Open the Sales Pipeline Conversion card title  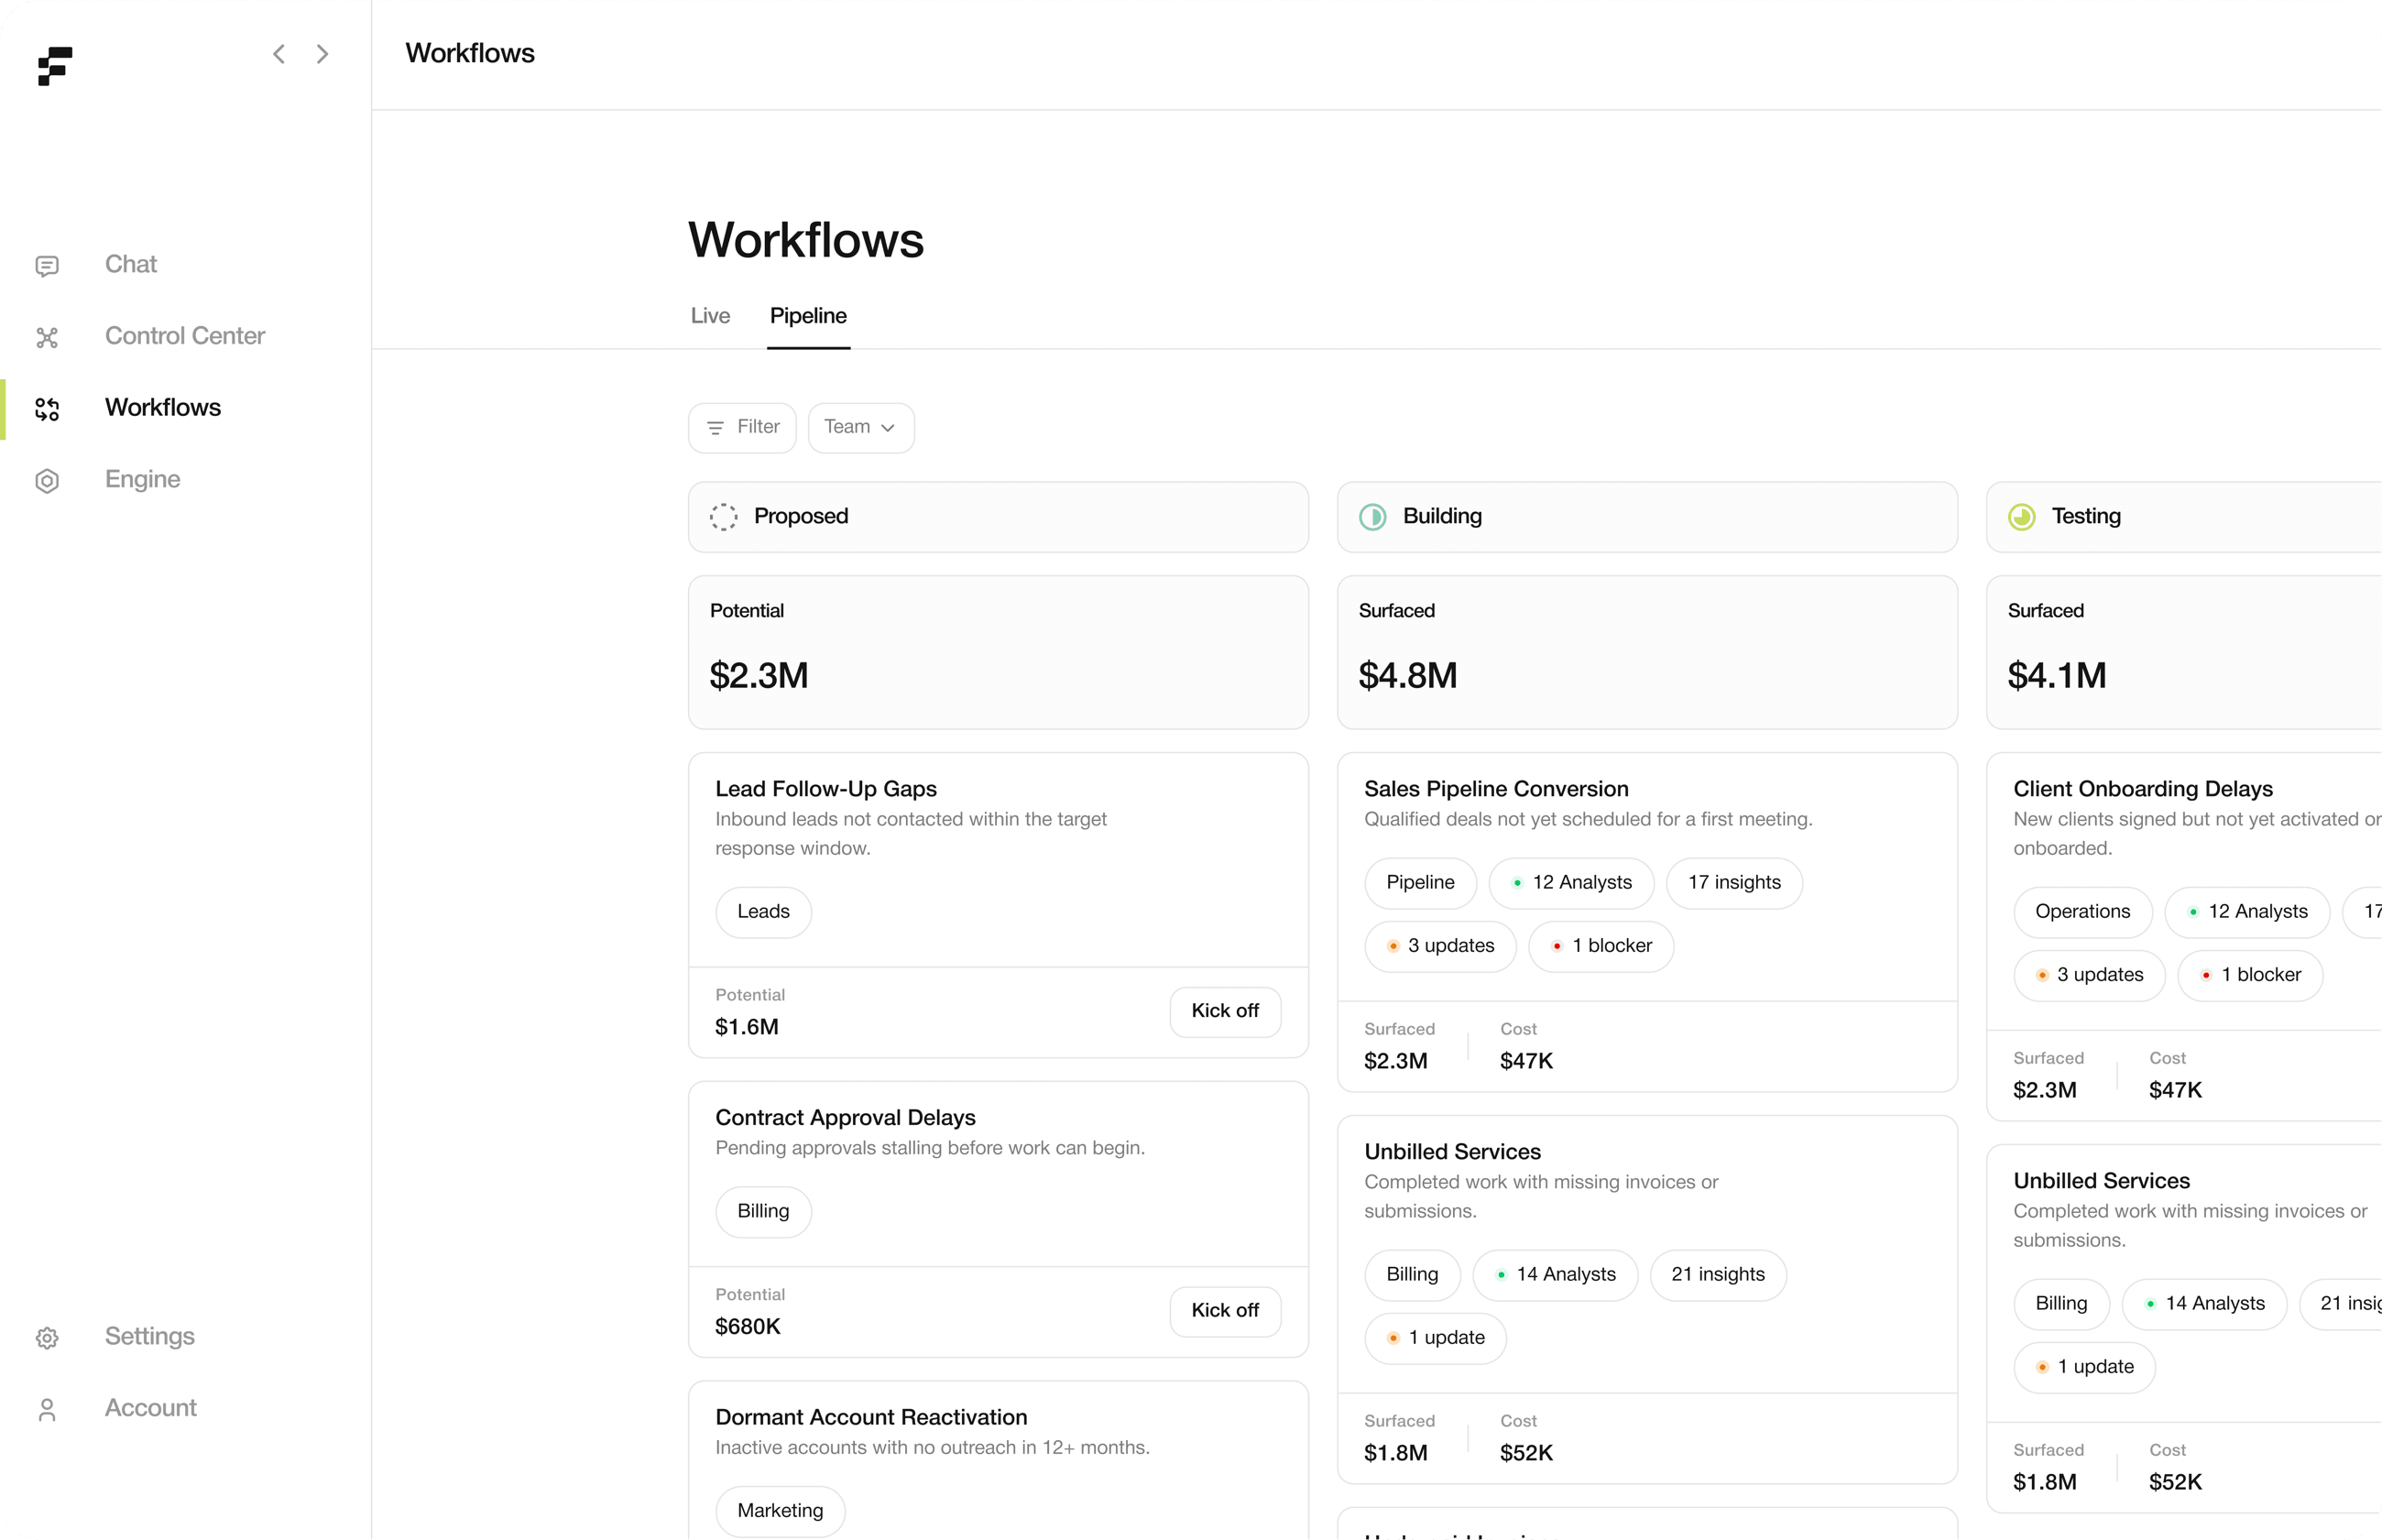1496,789
